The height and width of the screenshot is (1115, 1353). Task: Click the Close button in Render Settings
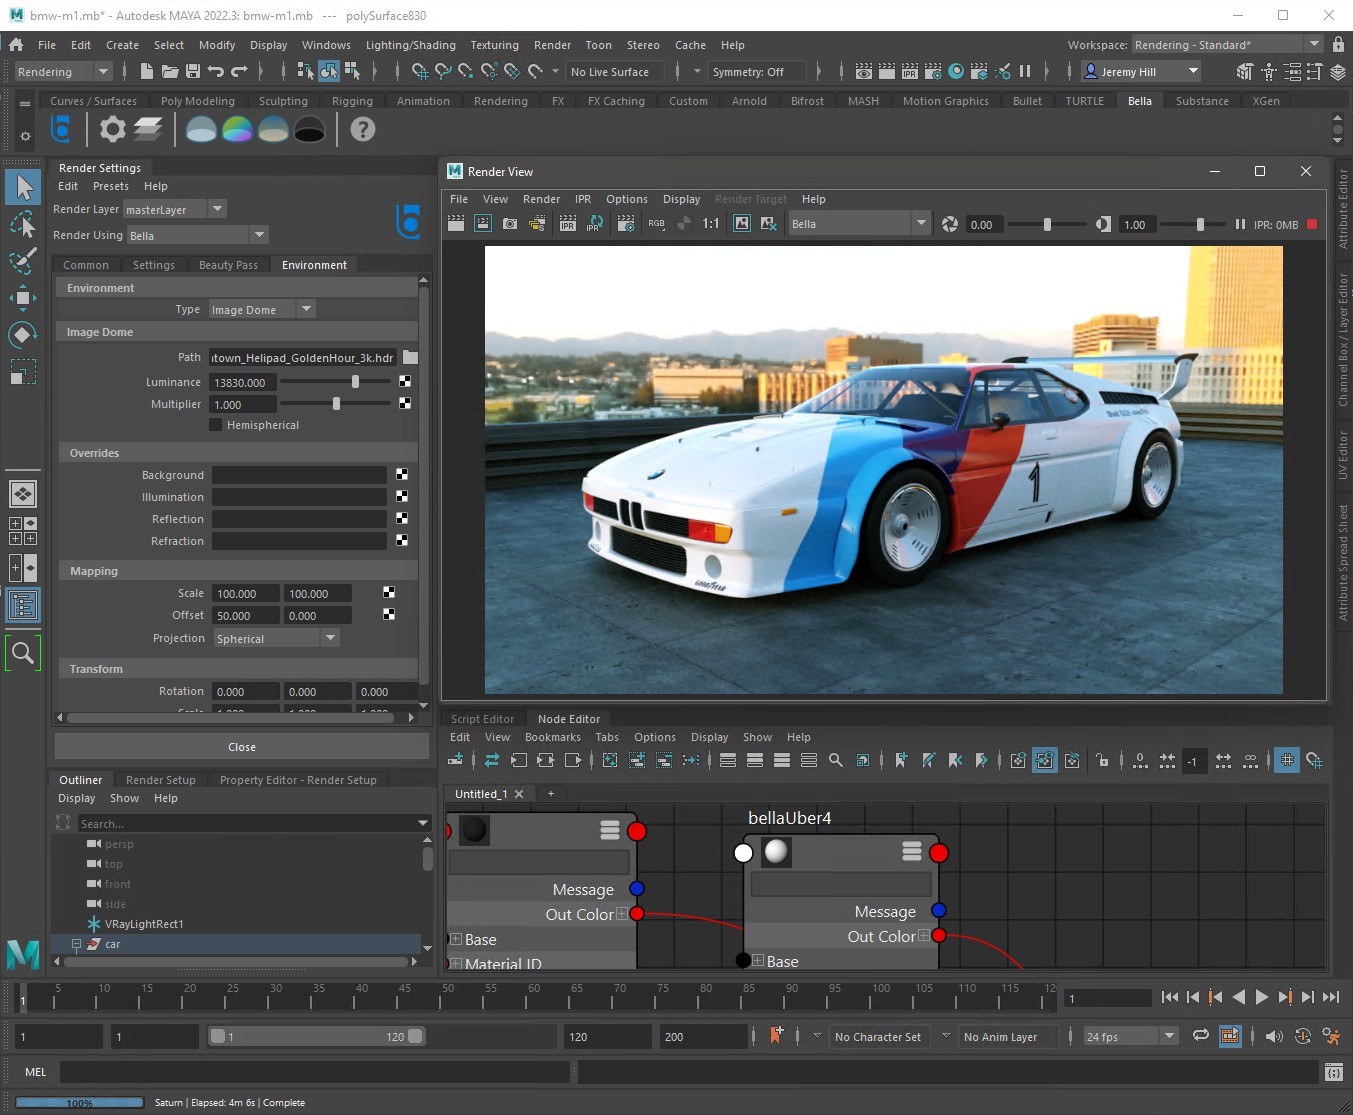242,747
